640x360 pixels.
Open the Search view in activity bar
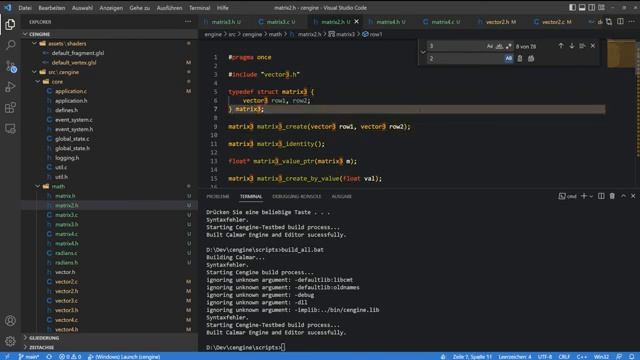(x=10, y=45)
